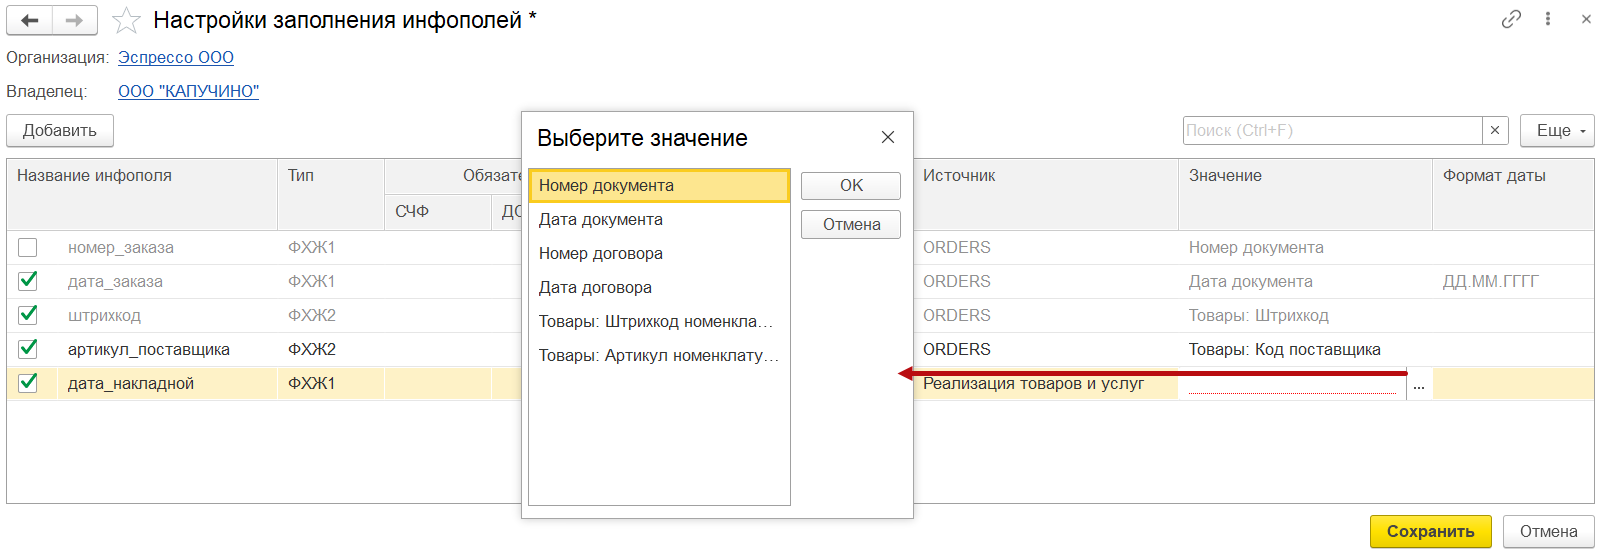Go back with the left arrow button

tap(30, 20)
